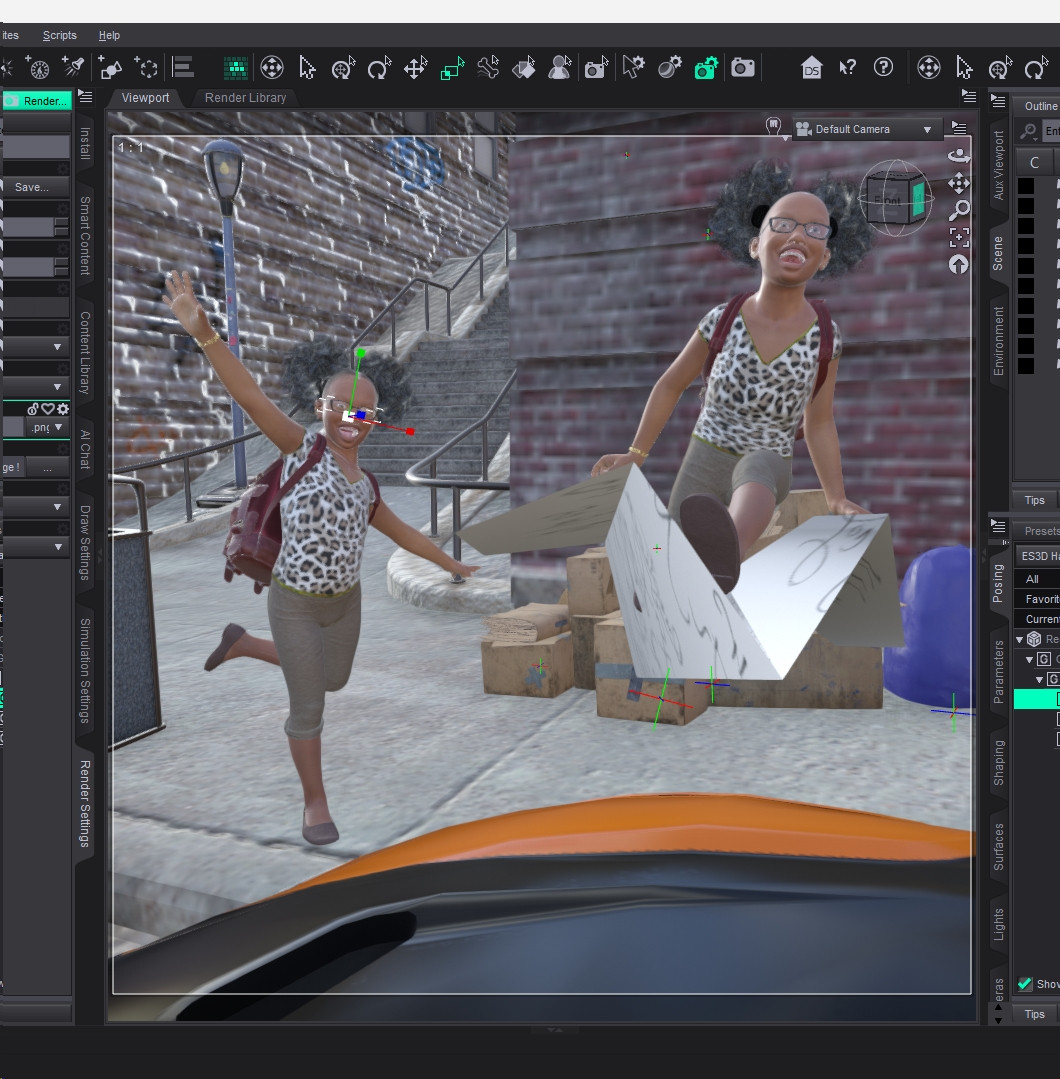Toggle the green Iray draw style icon
This screenshot has width=1060, height=1079.
point(235,67)
